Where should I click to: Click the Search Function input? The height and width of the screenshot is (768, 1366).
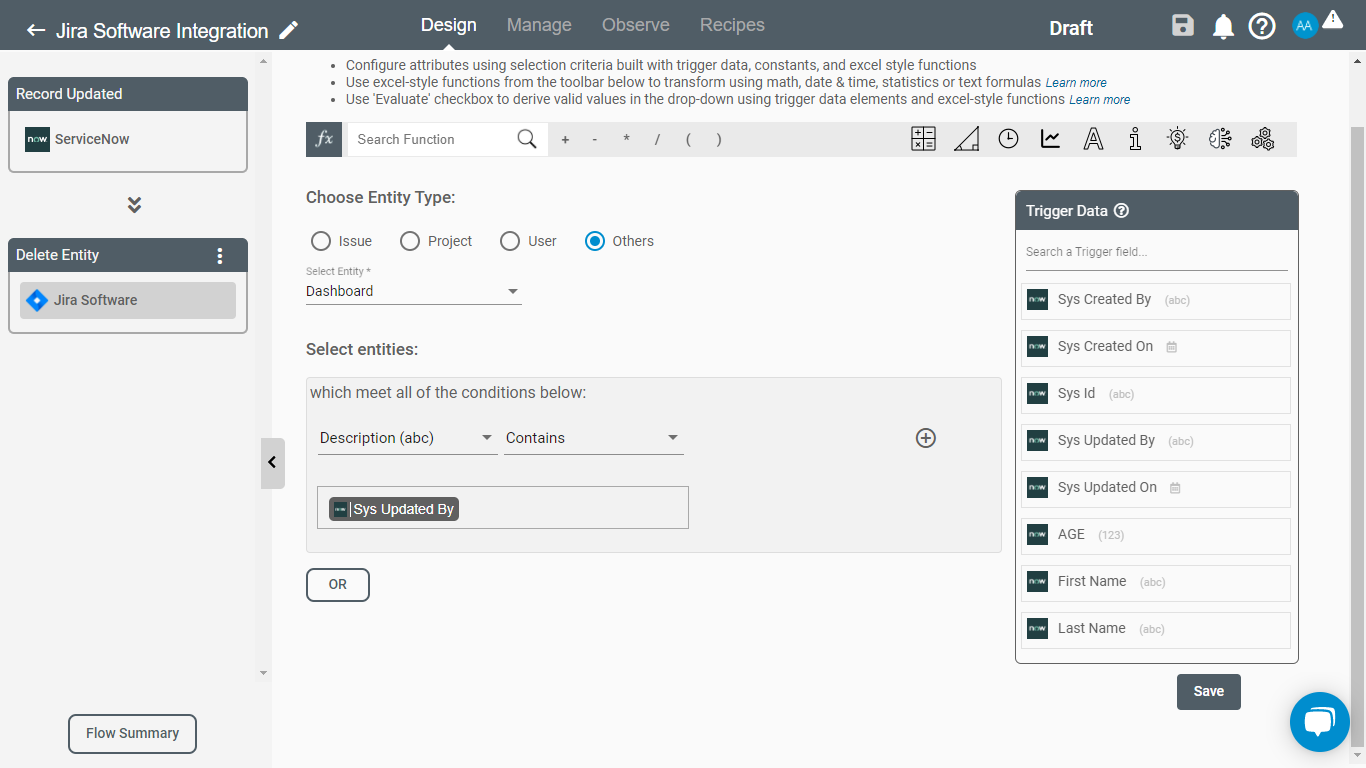pyautogui.click(x=432, y=139)
